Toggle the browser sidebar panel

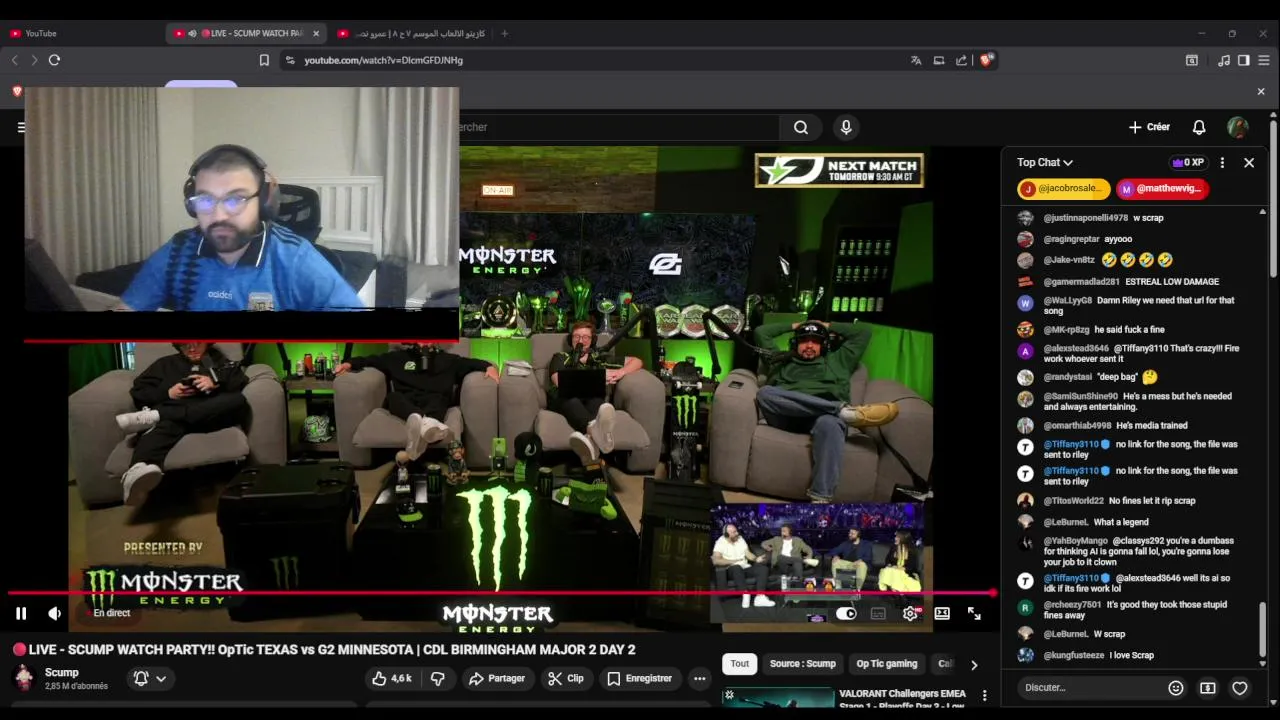(x=1244, y=60)
